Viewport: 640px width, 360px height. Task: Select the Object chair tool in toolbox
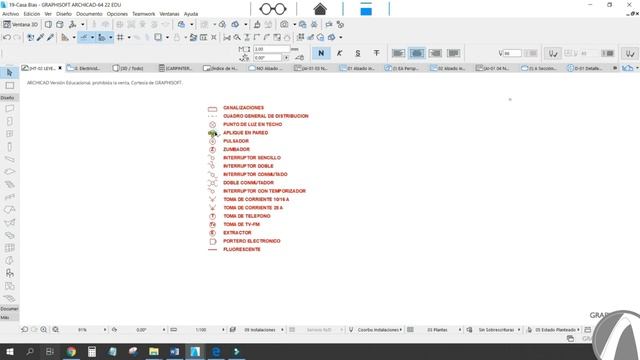[x=9, y=273]
